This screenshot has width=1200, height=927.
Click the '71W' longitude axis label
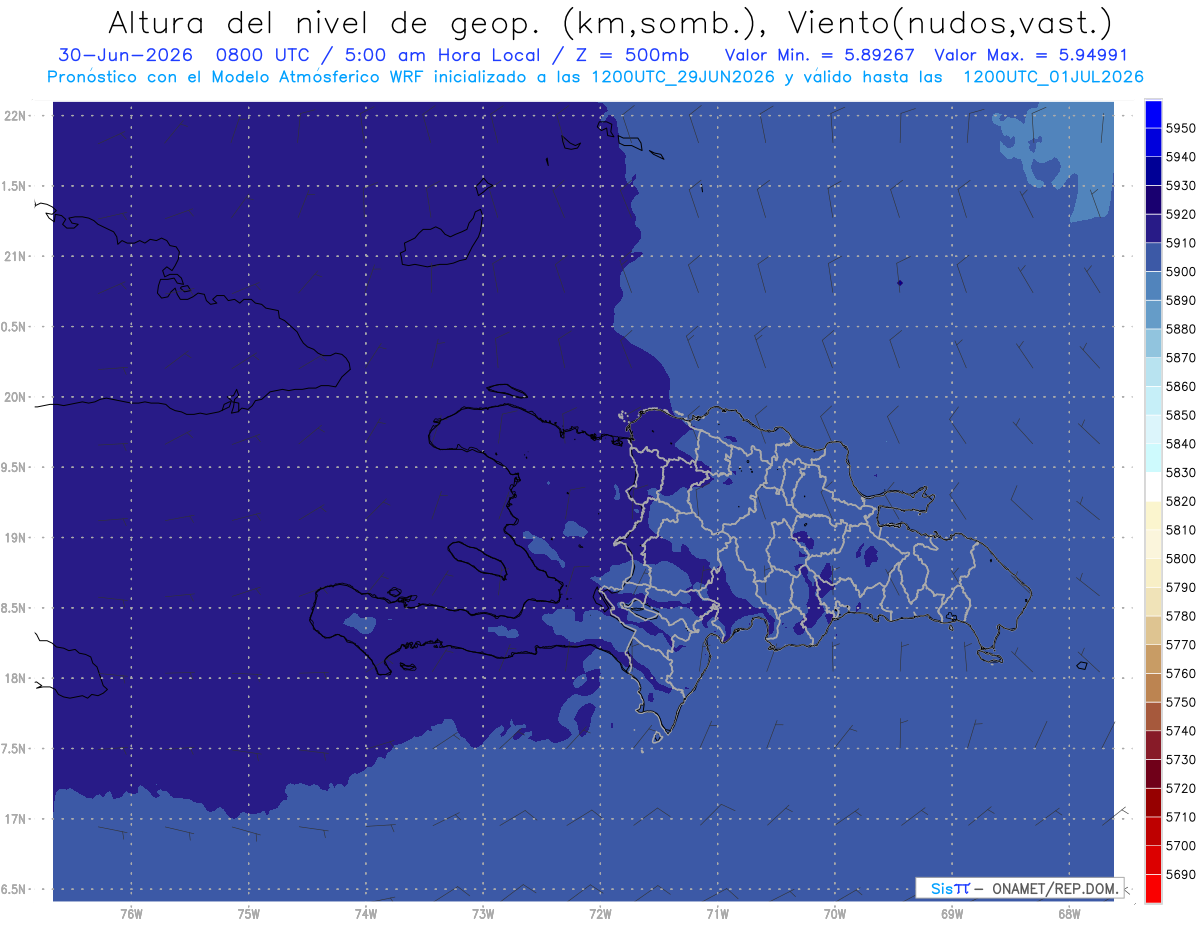click(x=717, y=914)
